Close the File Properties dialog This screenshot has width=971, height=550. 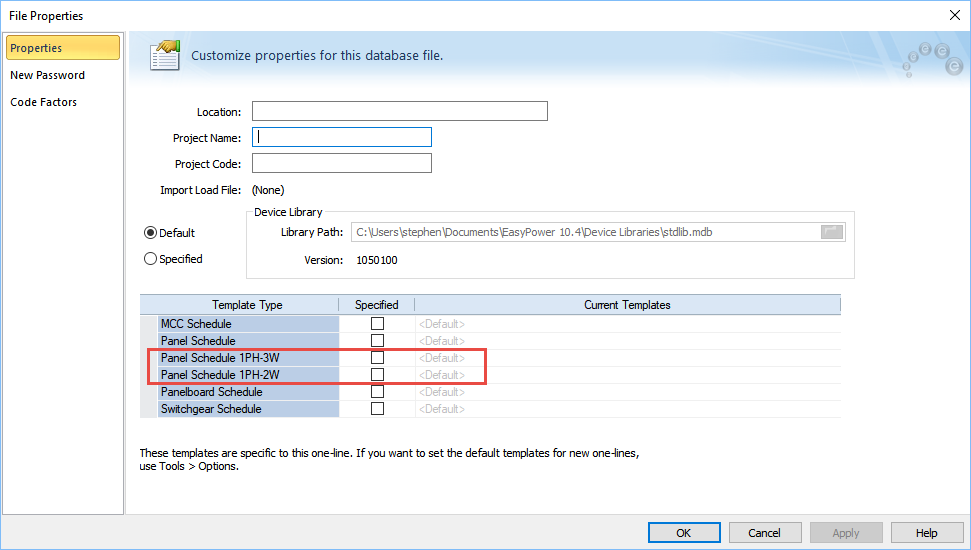pyautogui.click(x=951, y=15)
